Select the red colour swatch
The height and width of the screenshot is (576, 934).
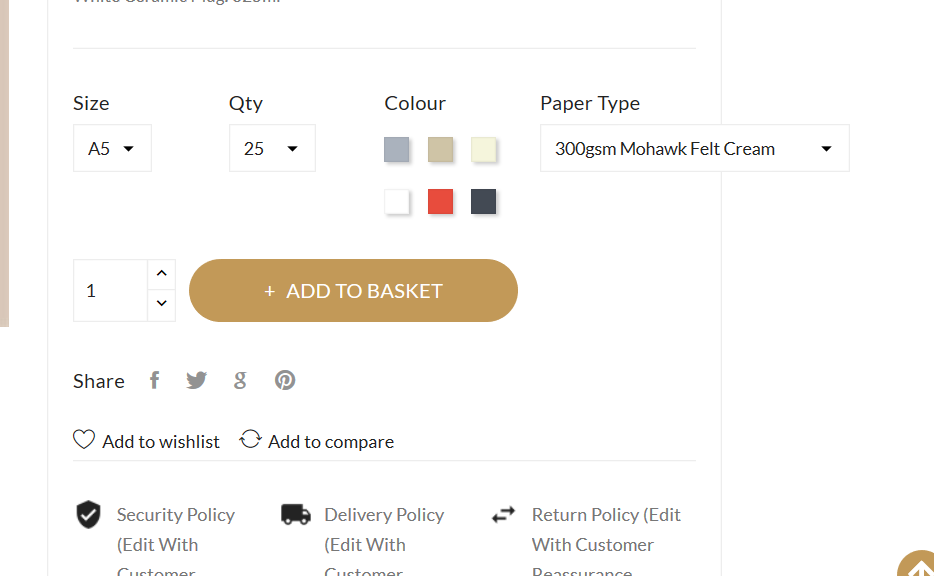coord(440,201)
